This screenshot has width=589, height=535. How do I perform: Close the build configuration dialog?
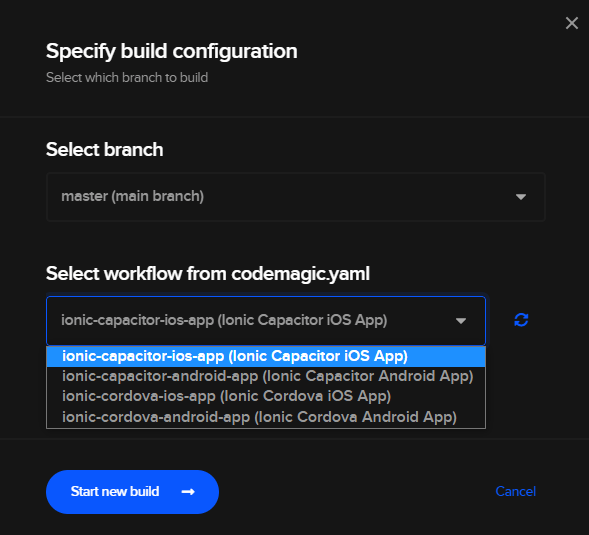pos(572,23)
